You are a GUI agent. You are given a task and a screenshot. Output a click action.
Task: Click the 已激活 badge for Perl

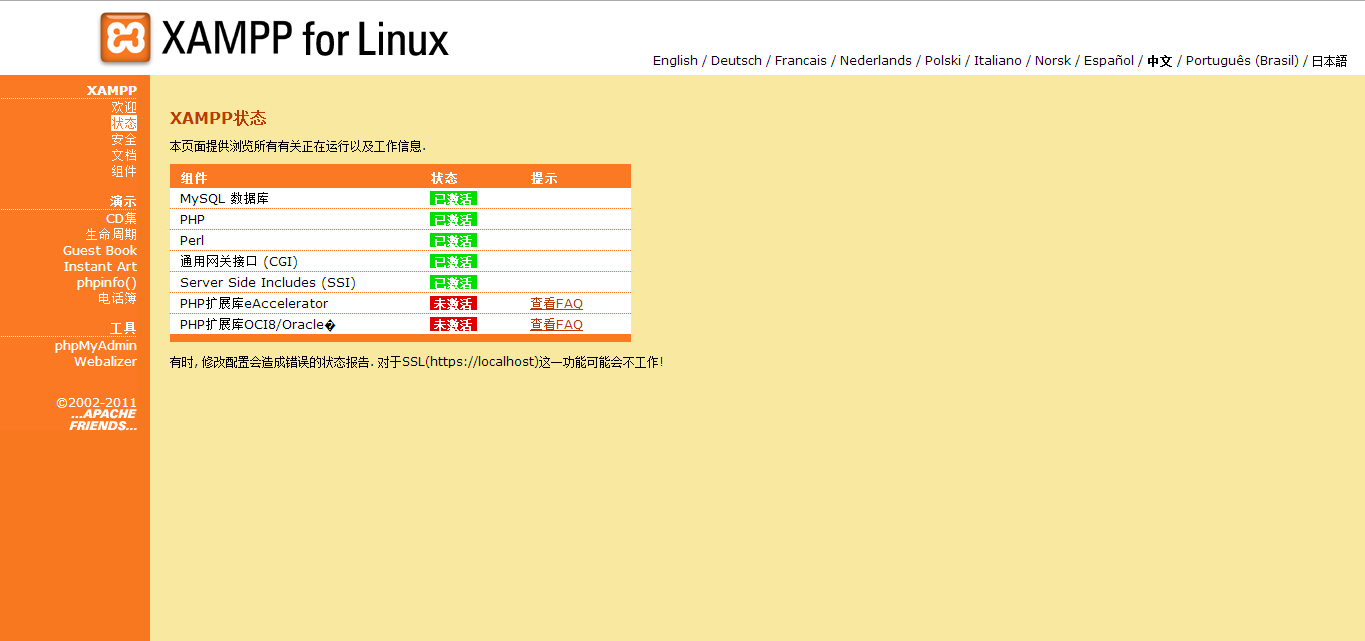[453, 240]
